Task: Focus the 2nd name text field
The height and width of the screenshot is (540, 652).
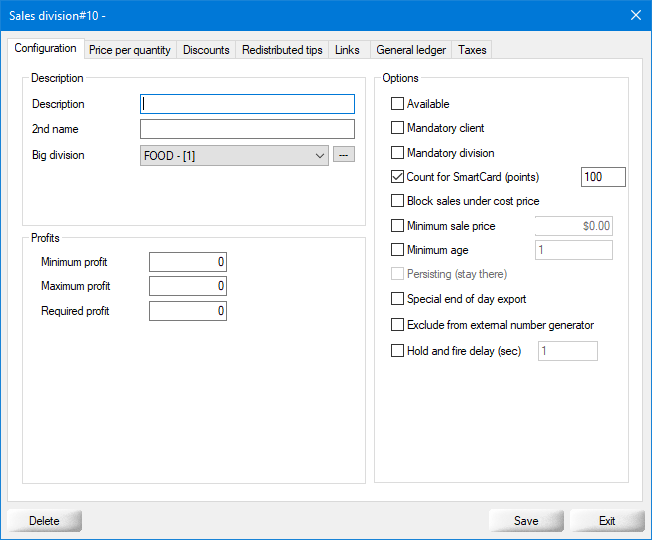Action: click(x=247, y=129)
